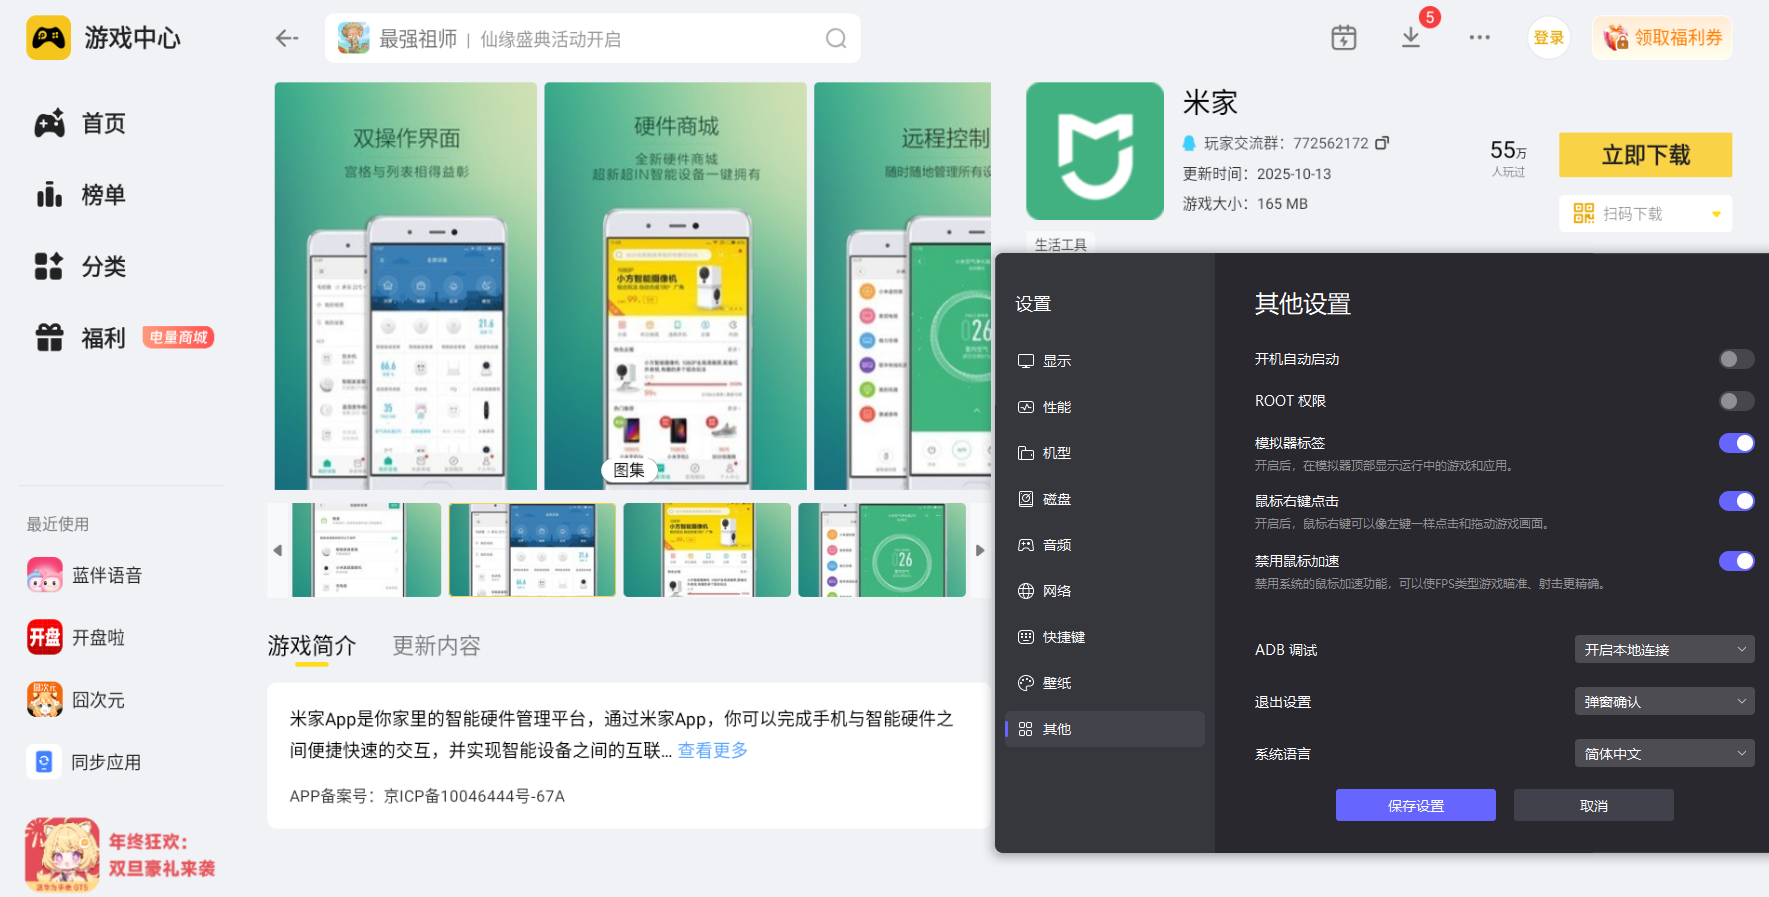
Task: Click the 年终狂欢 promo banner
Action: point(120,855)
